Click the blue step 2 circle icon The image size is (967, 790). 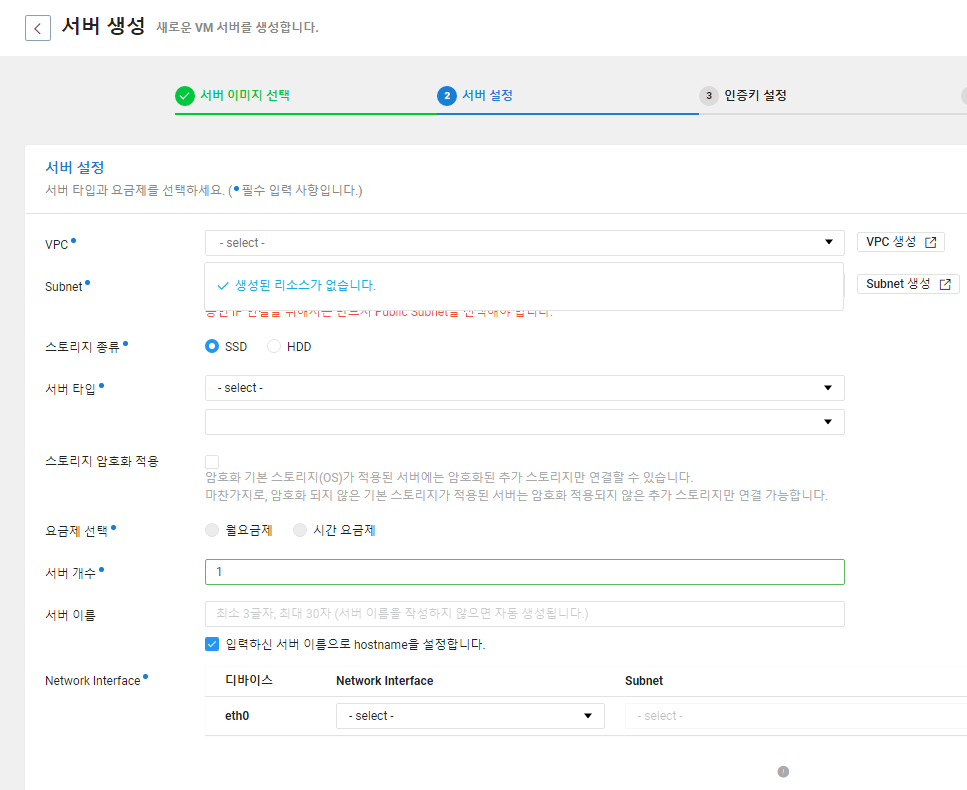tap(446, 96)
